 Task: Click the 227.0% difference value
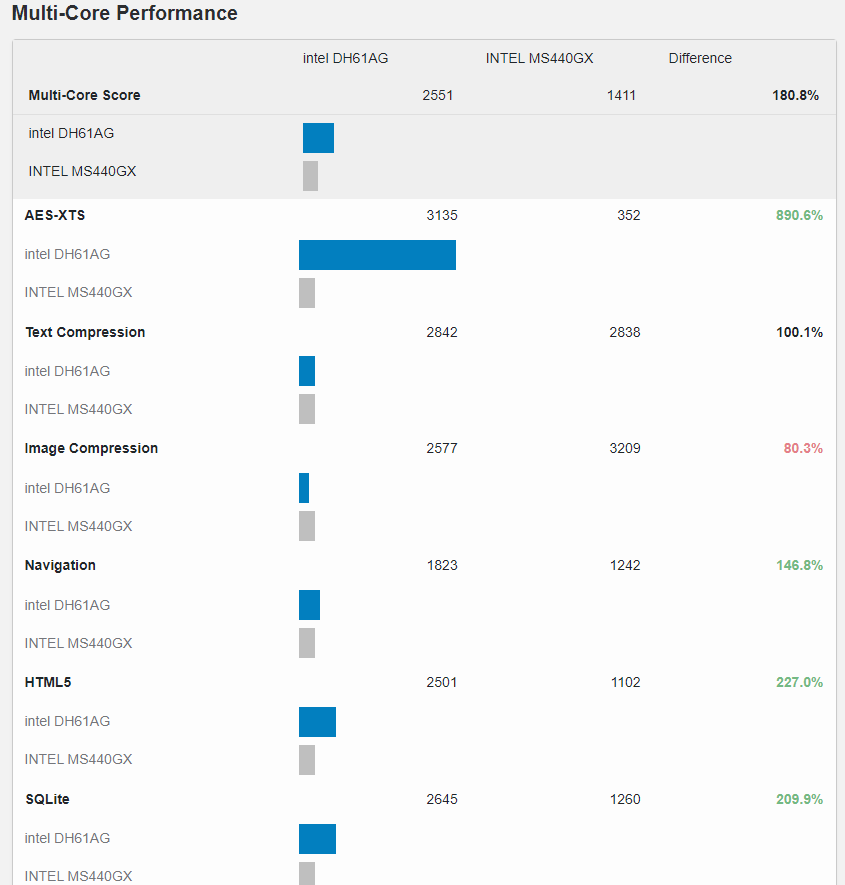tap(799, 682)
